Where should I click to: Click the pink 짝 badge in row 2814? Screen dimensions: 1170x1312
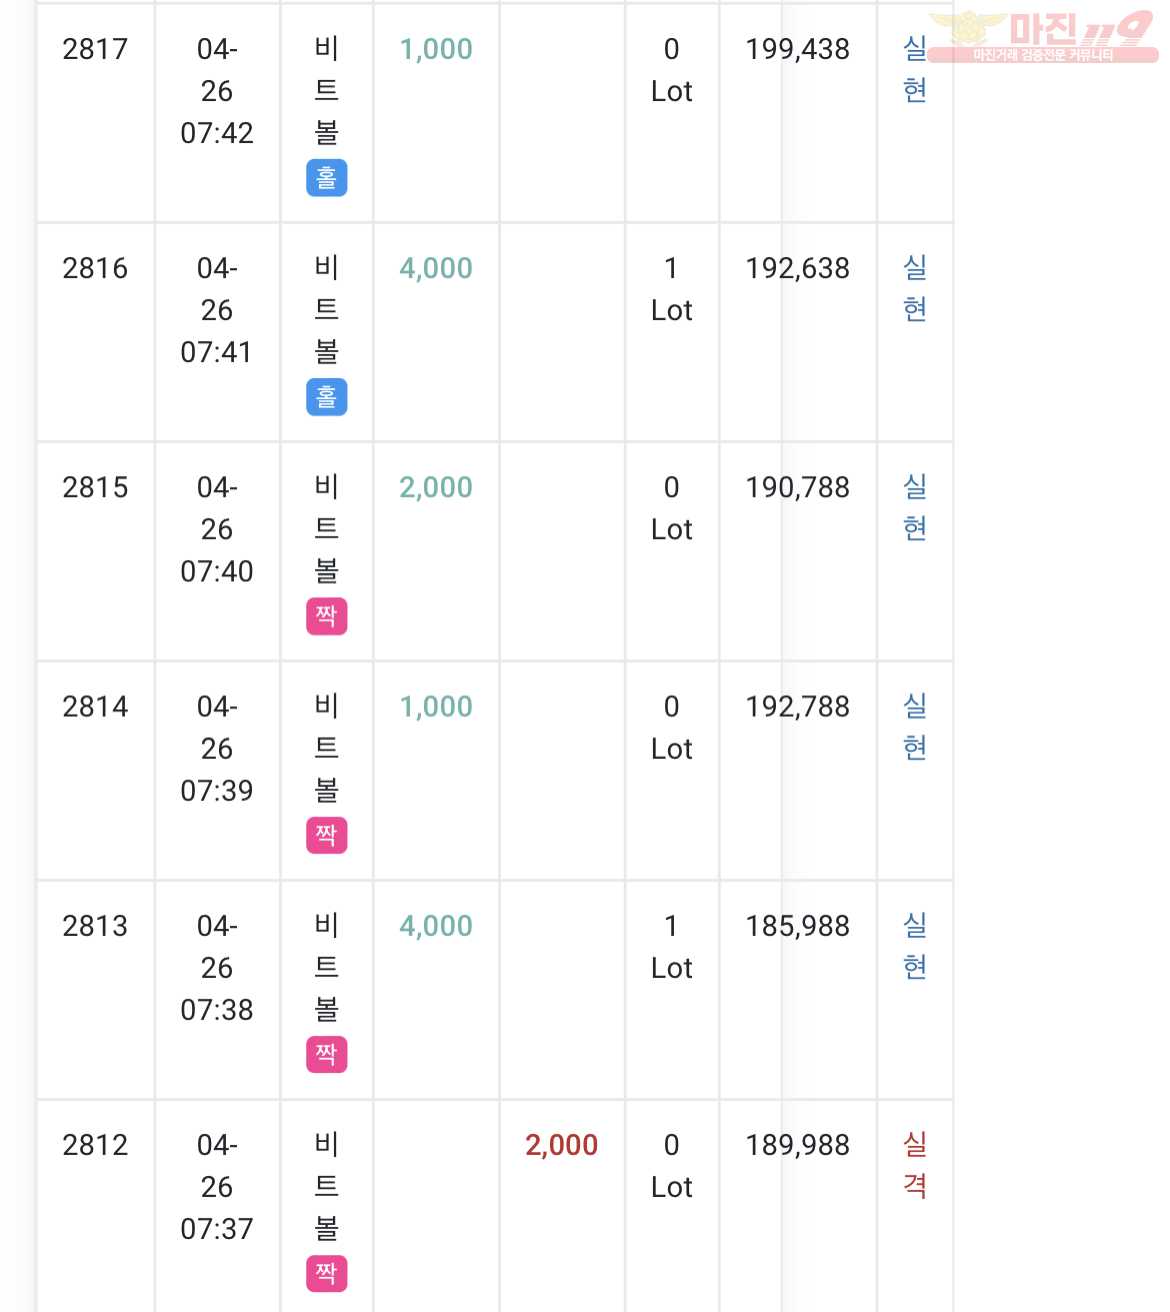[x=326, y=835]
